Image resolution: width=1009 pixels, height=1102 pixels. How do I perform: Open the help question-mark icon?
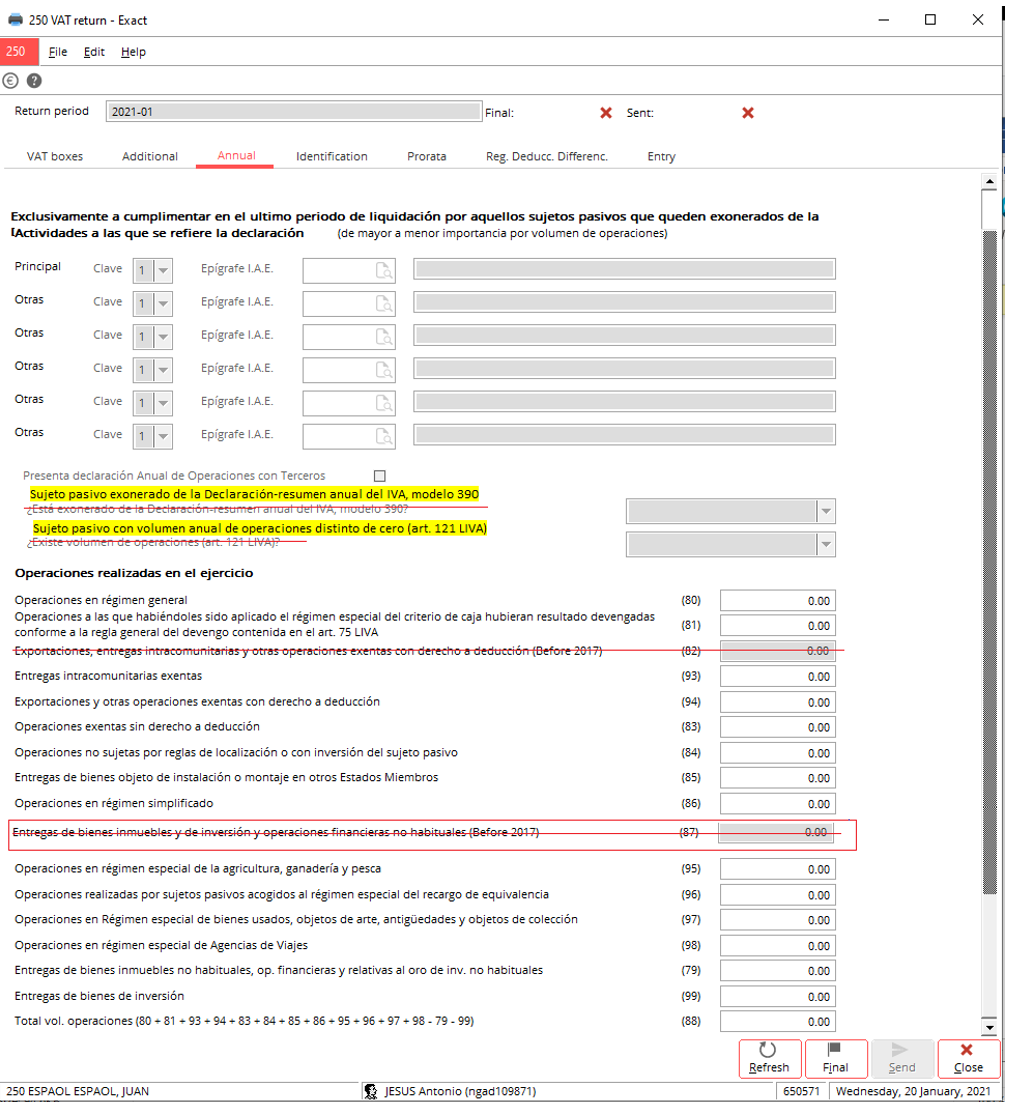[x=34, y=81]
